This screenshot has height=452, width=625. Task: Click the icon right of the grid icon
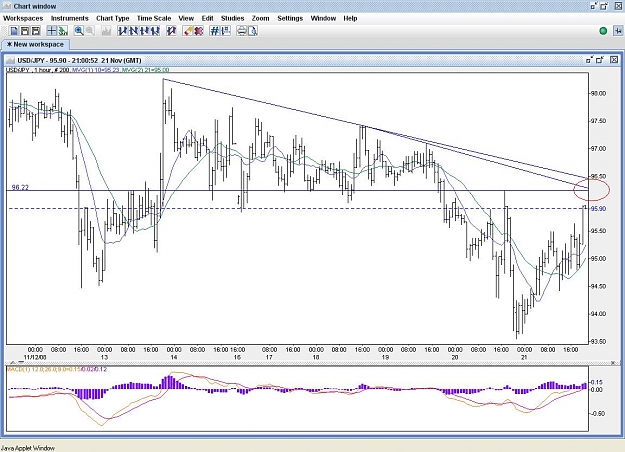[226, 31]
